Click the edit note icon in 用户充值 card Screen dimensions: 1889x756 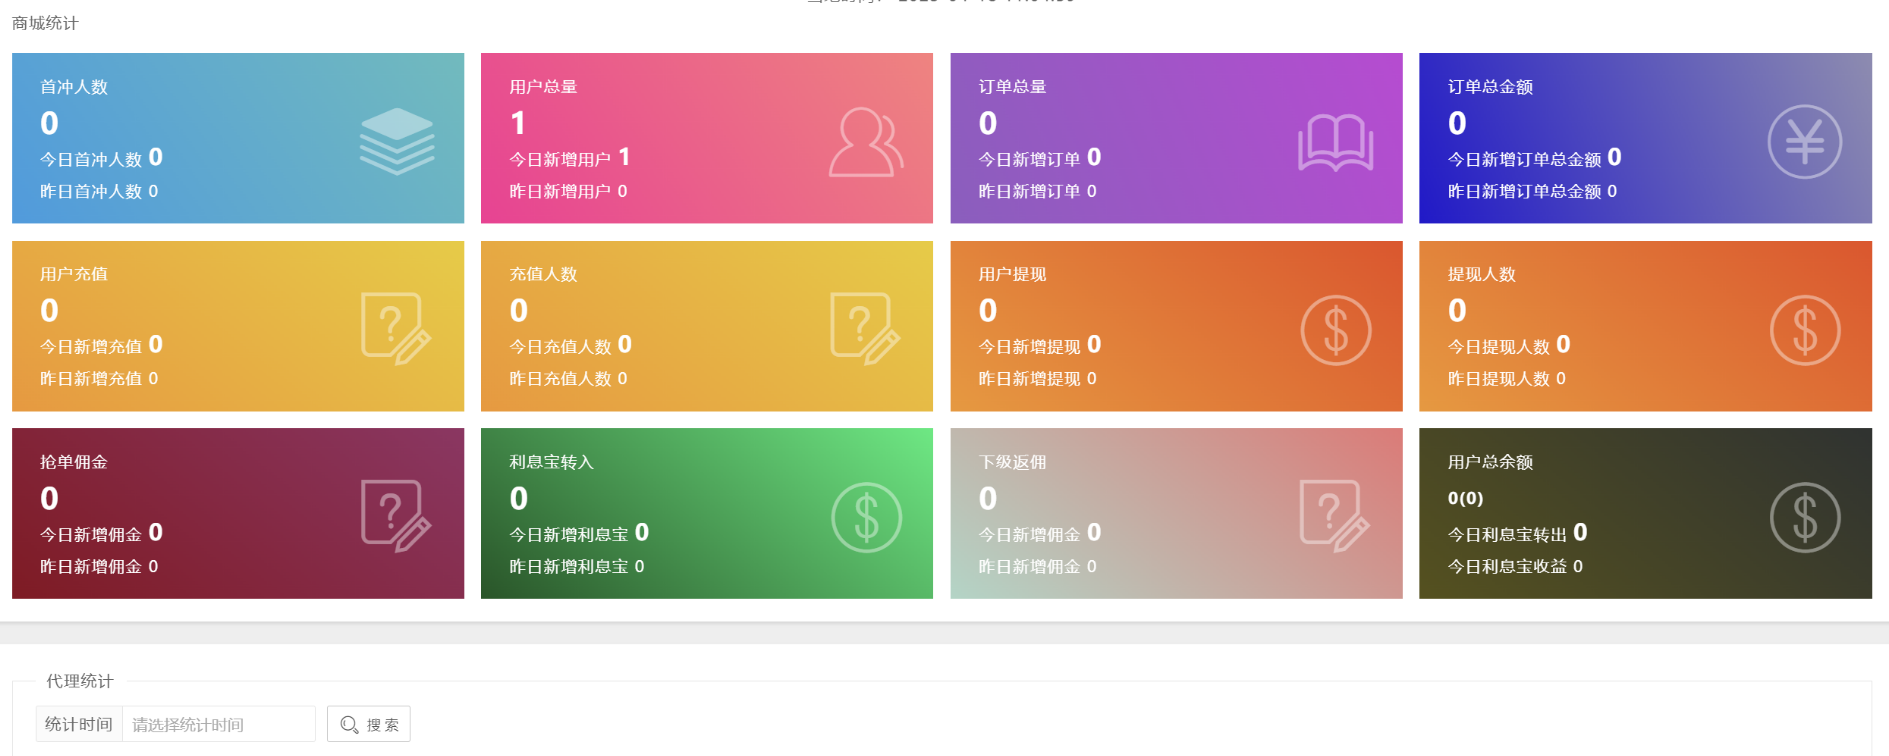(395, 329)
